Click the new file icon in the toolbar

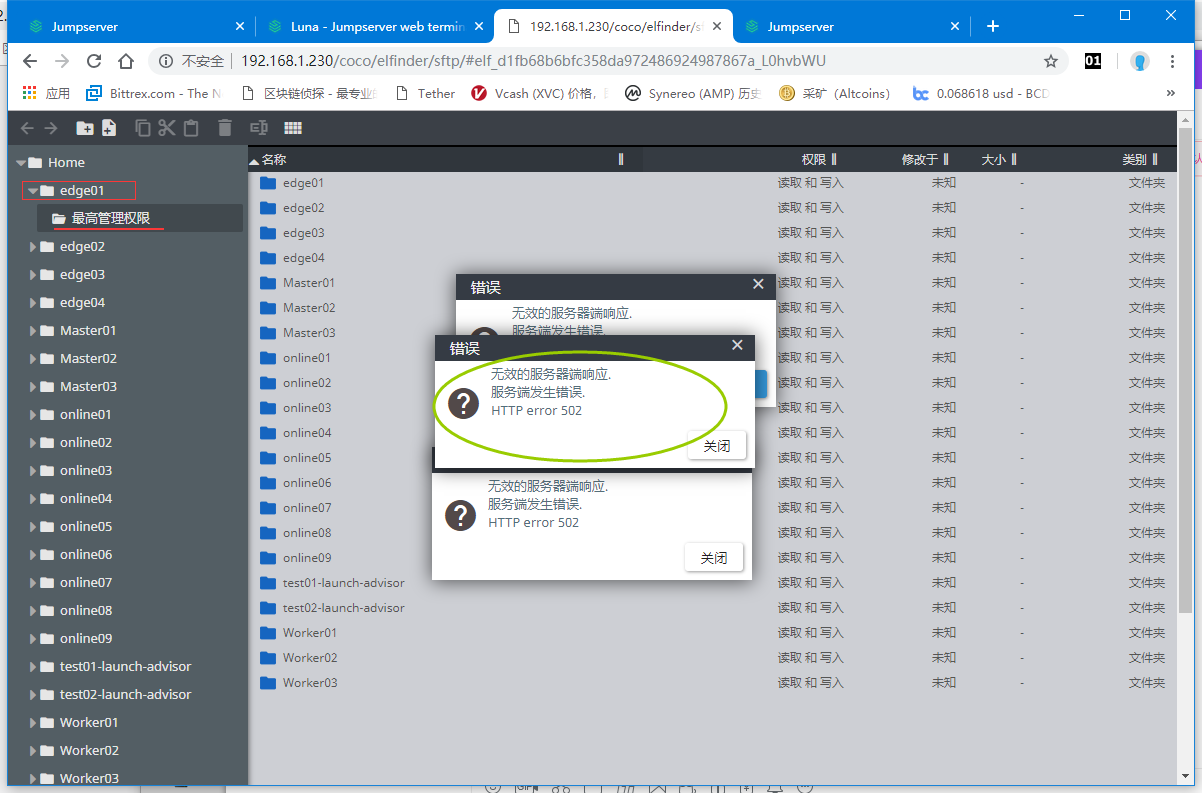point(108,128)
